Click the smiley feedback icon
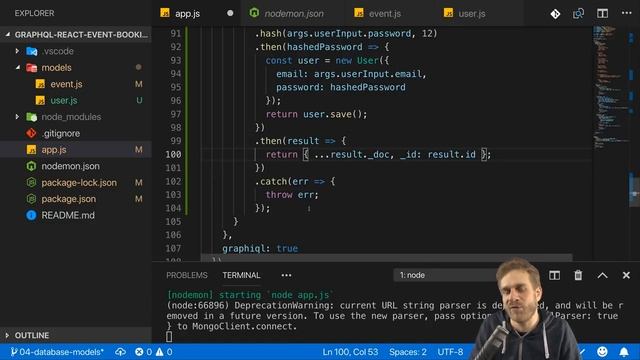 point(602,352)
